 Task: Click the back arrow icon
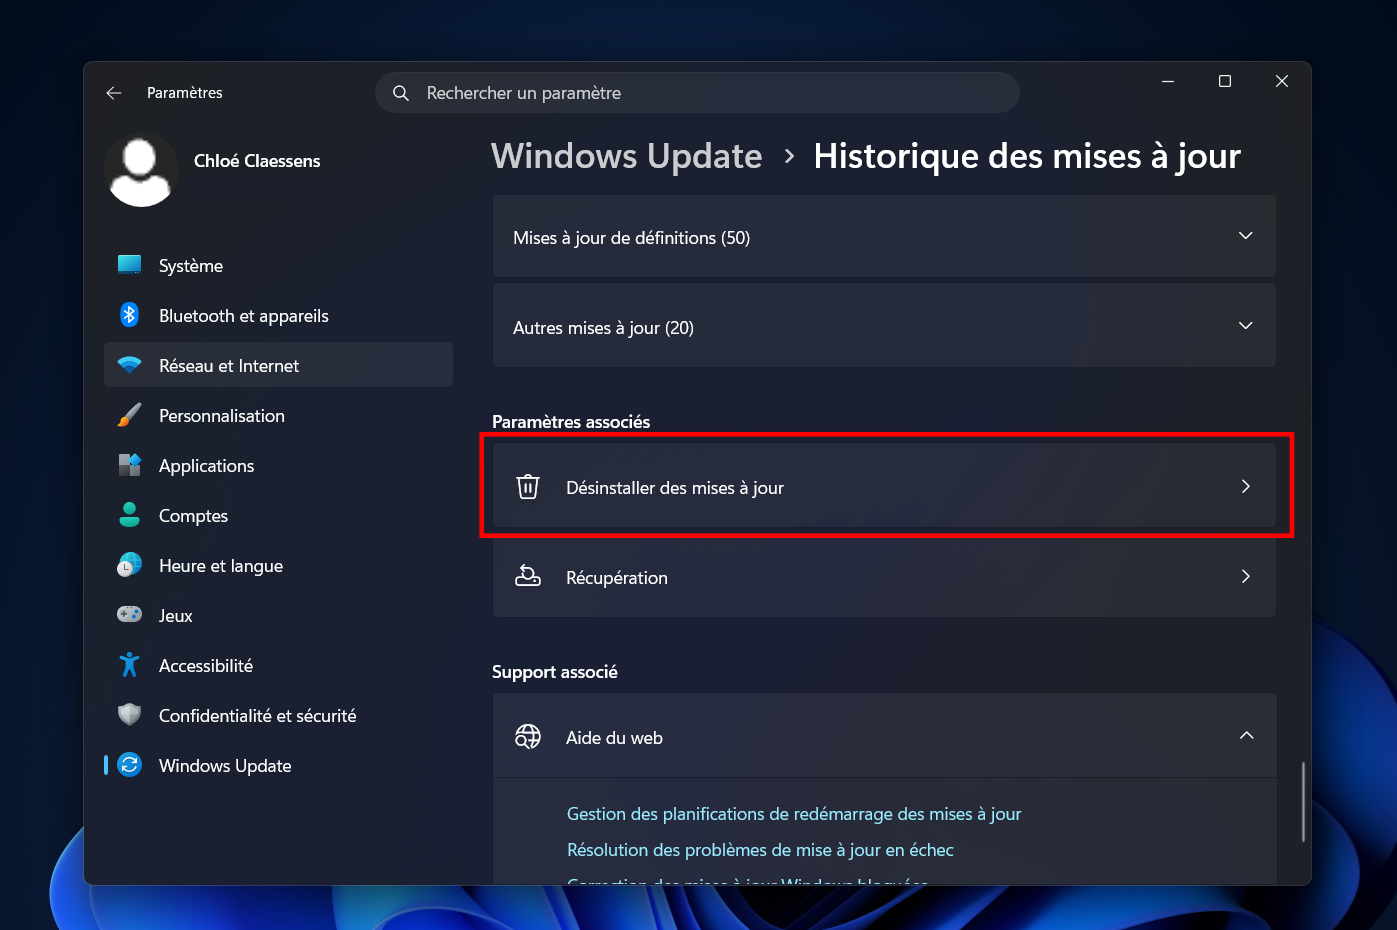point(114,93)
